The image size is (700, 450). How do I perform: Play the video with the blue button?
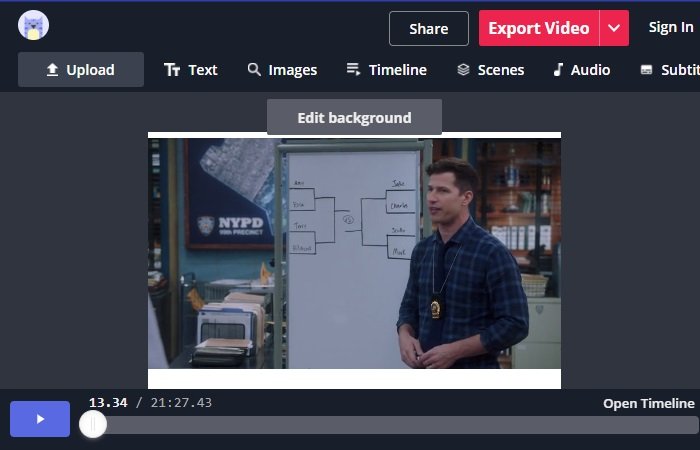(x=40, y=419)
